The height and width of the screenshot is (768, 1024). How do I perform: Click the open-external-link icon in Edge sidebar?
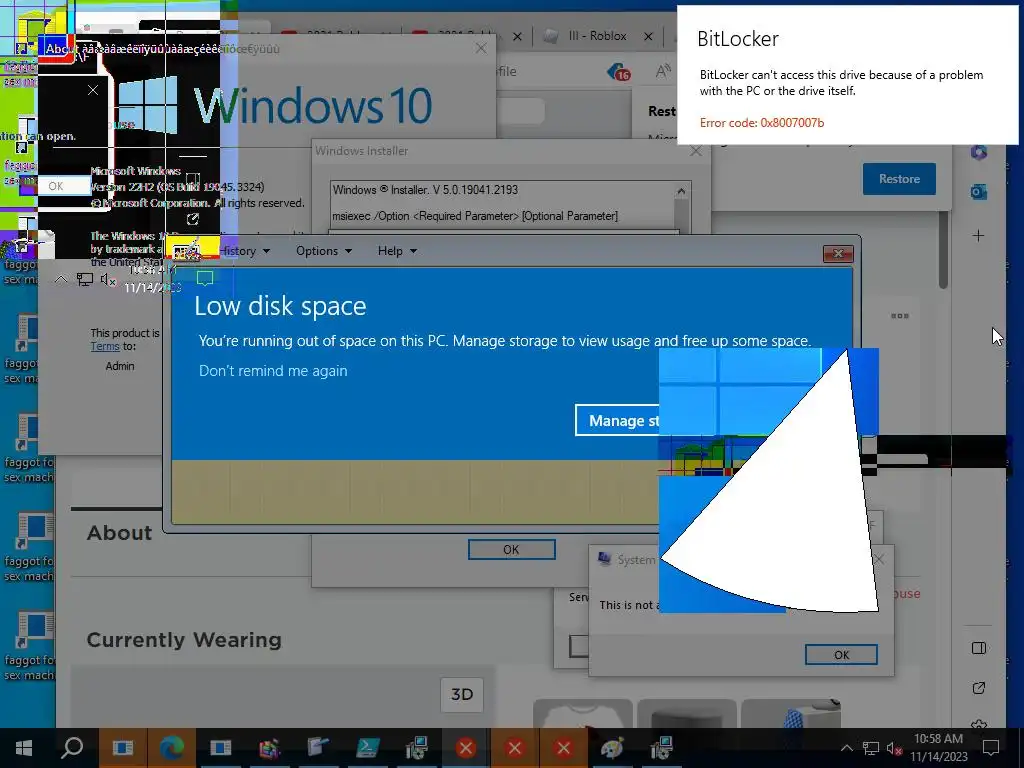click(x=978, y=688)
